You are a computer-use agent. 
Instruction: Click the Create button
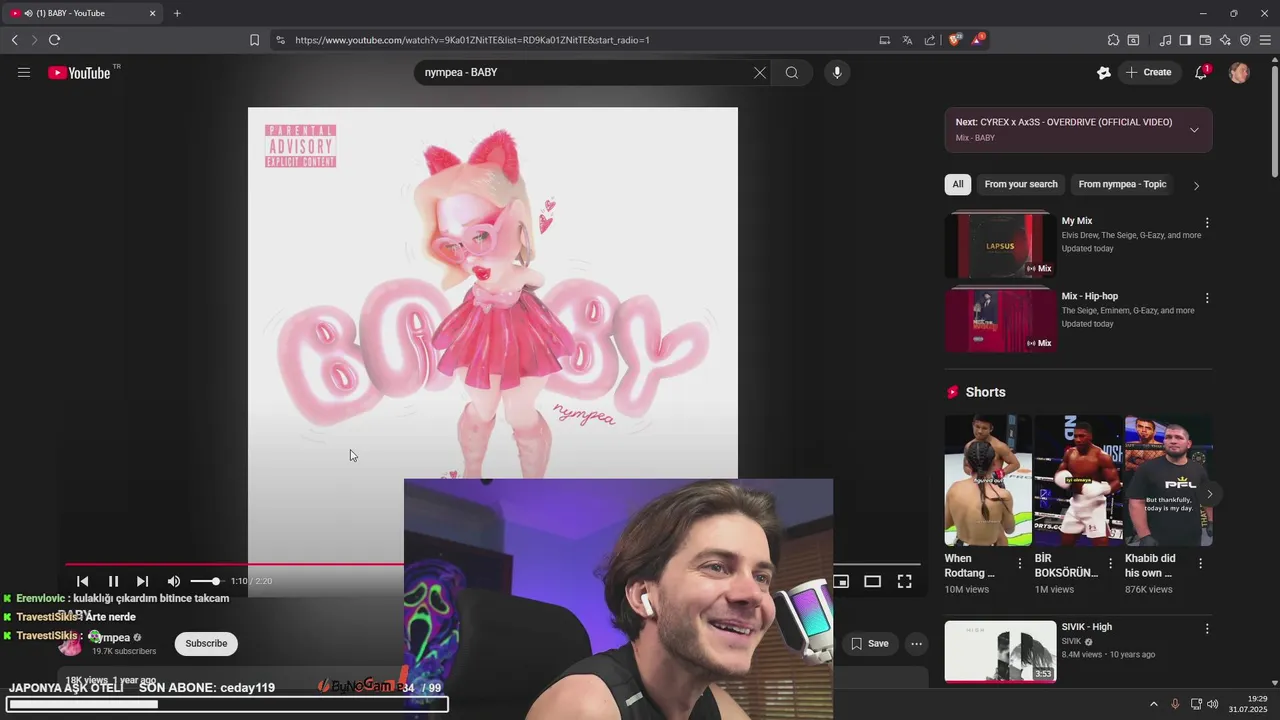1148,72
